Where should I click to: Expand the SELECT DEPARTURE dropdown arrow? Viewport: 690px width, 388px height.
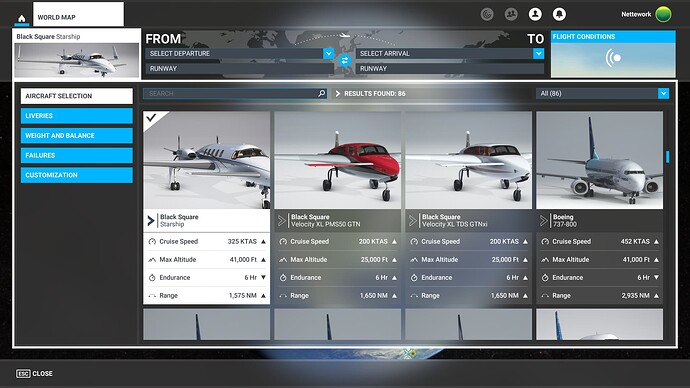pos(329,53)
